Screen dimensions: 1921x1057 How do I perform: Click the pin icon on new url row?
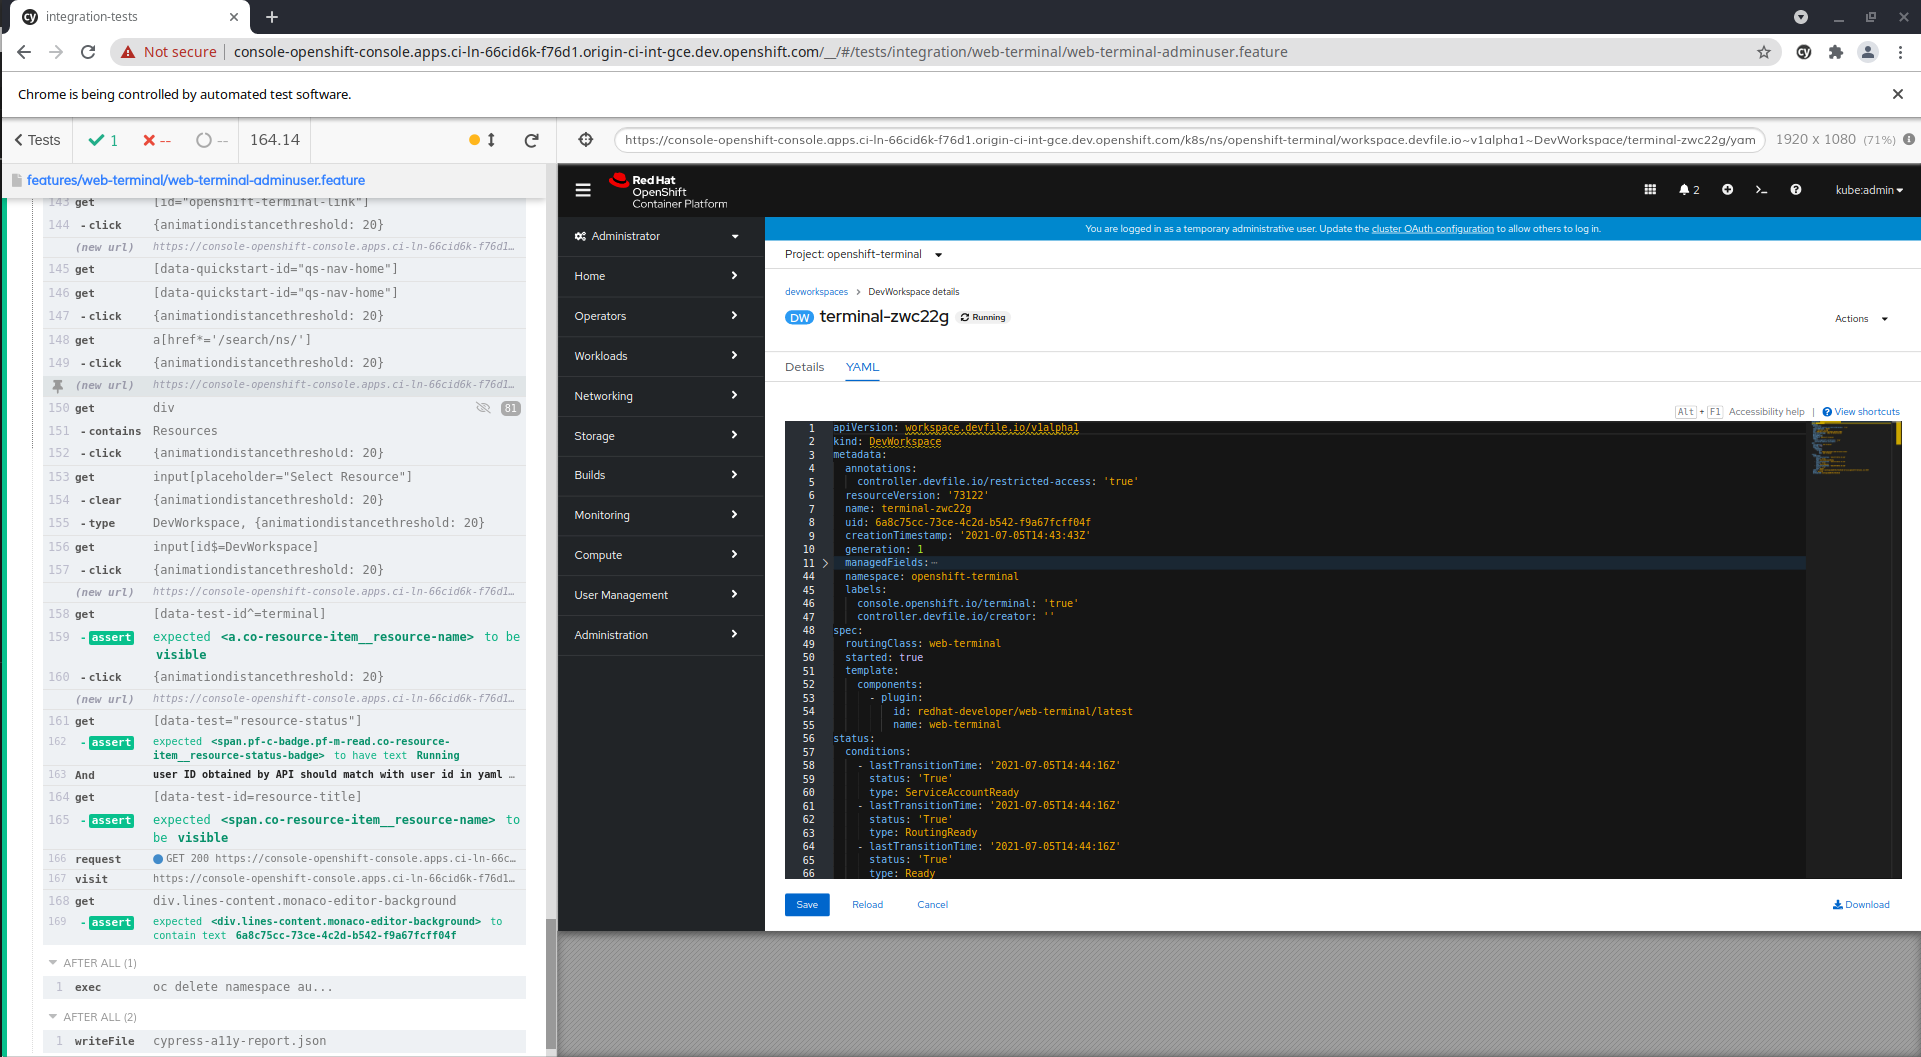pos(58,385)
